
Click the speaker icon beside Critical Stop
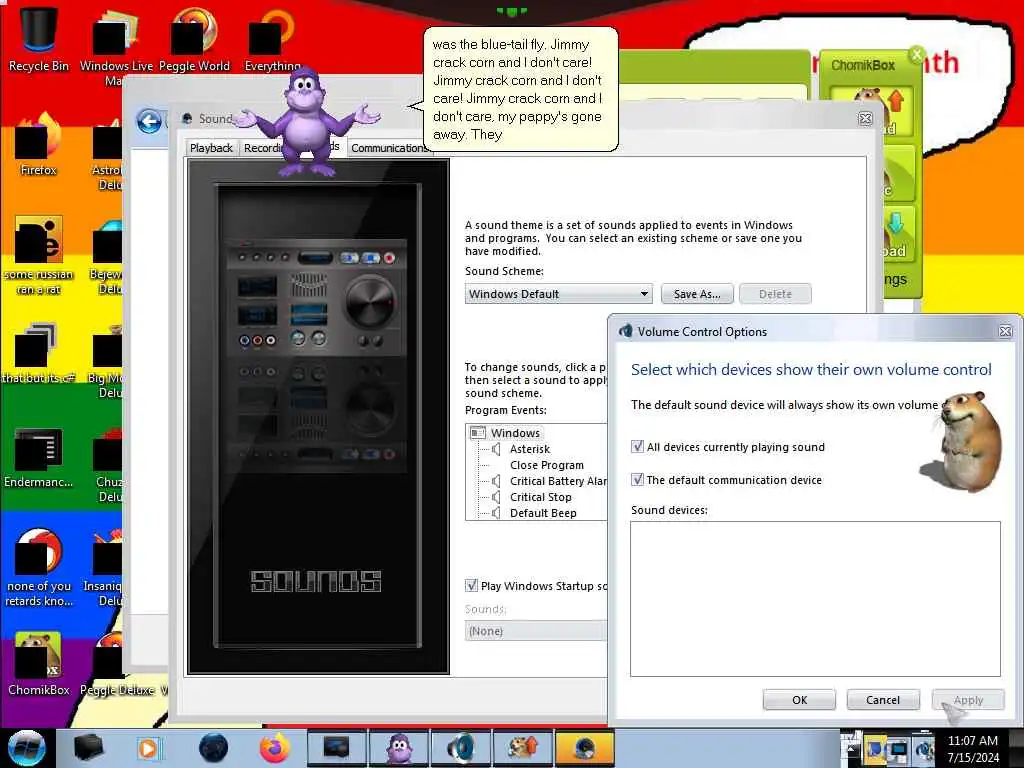click(496, 497)
